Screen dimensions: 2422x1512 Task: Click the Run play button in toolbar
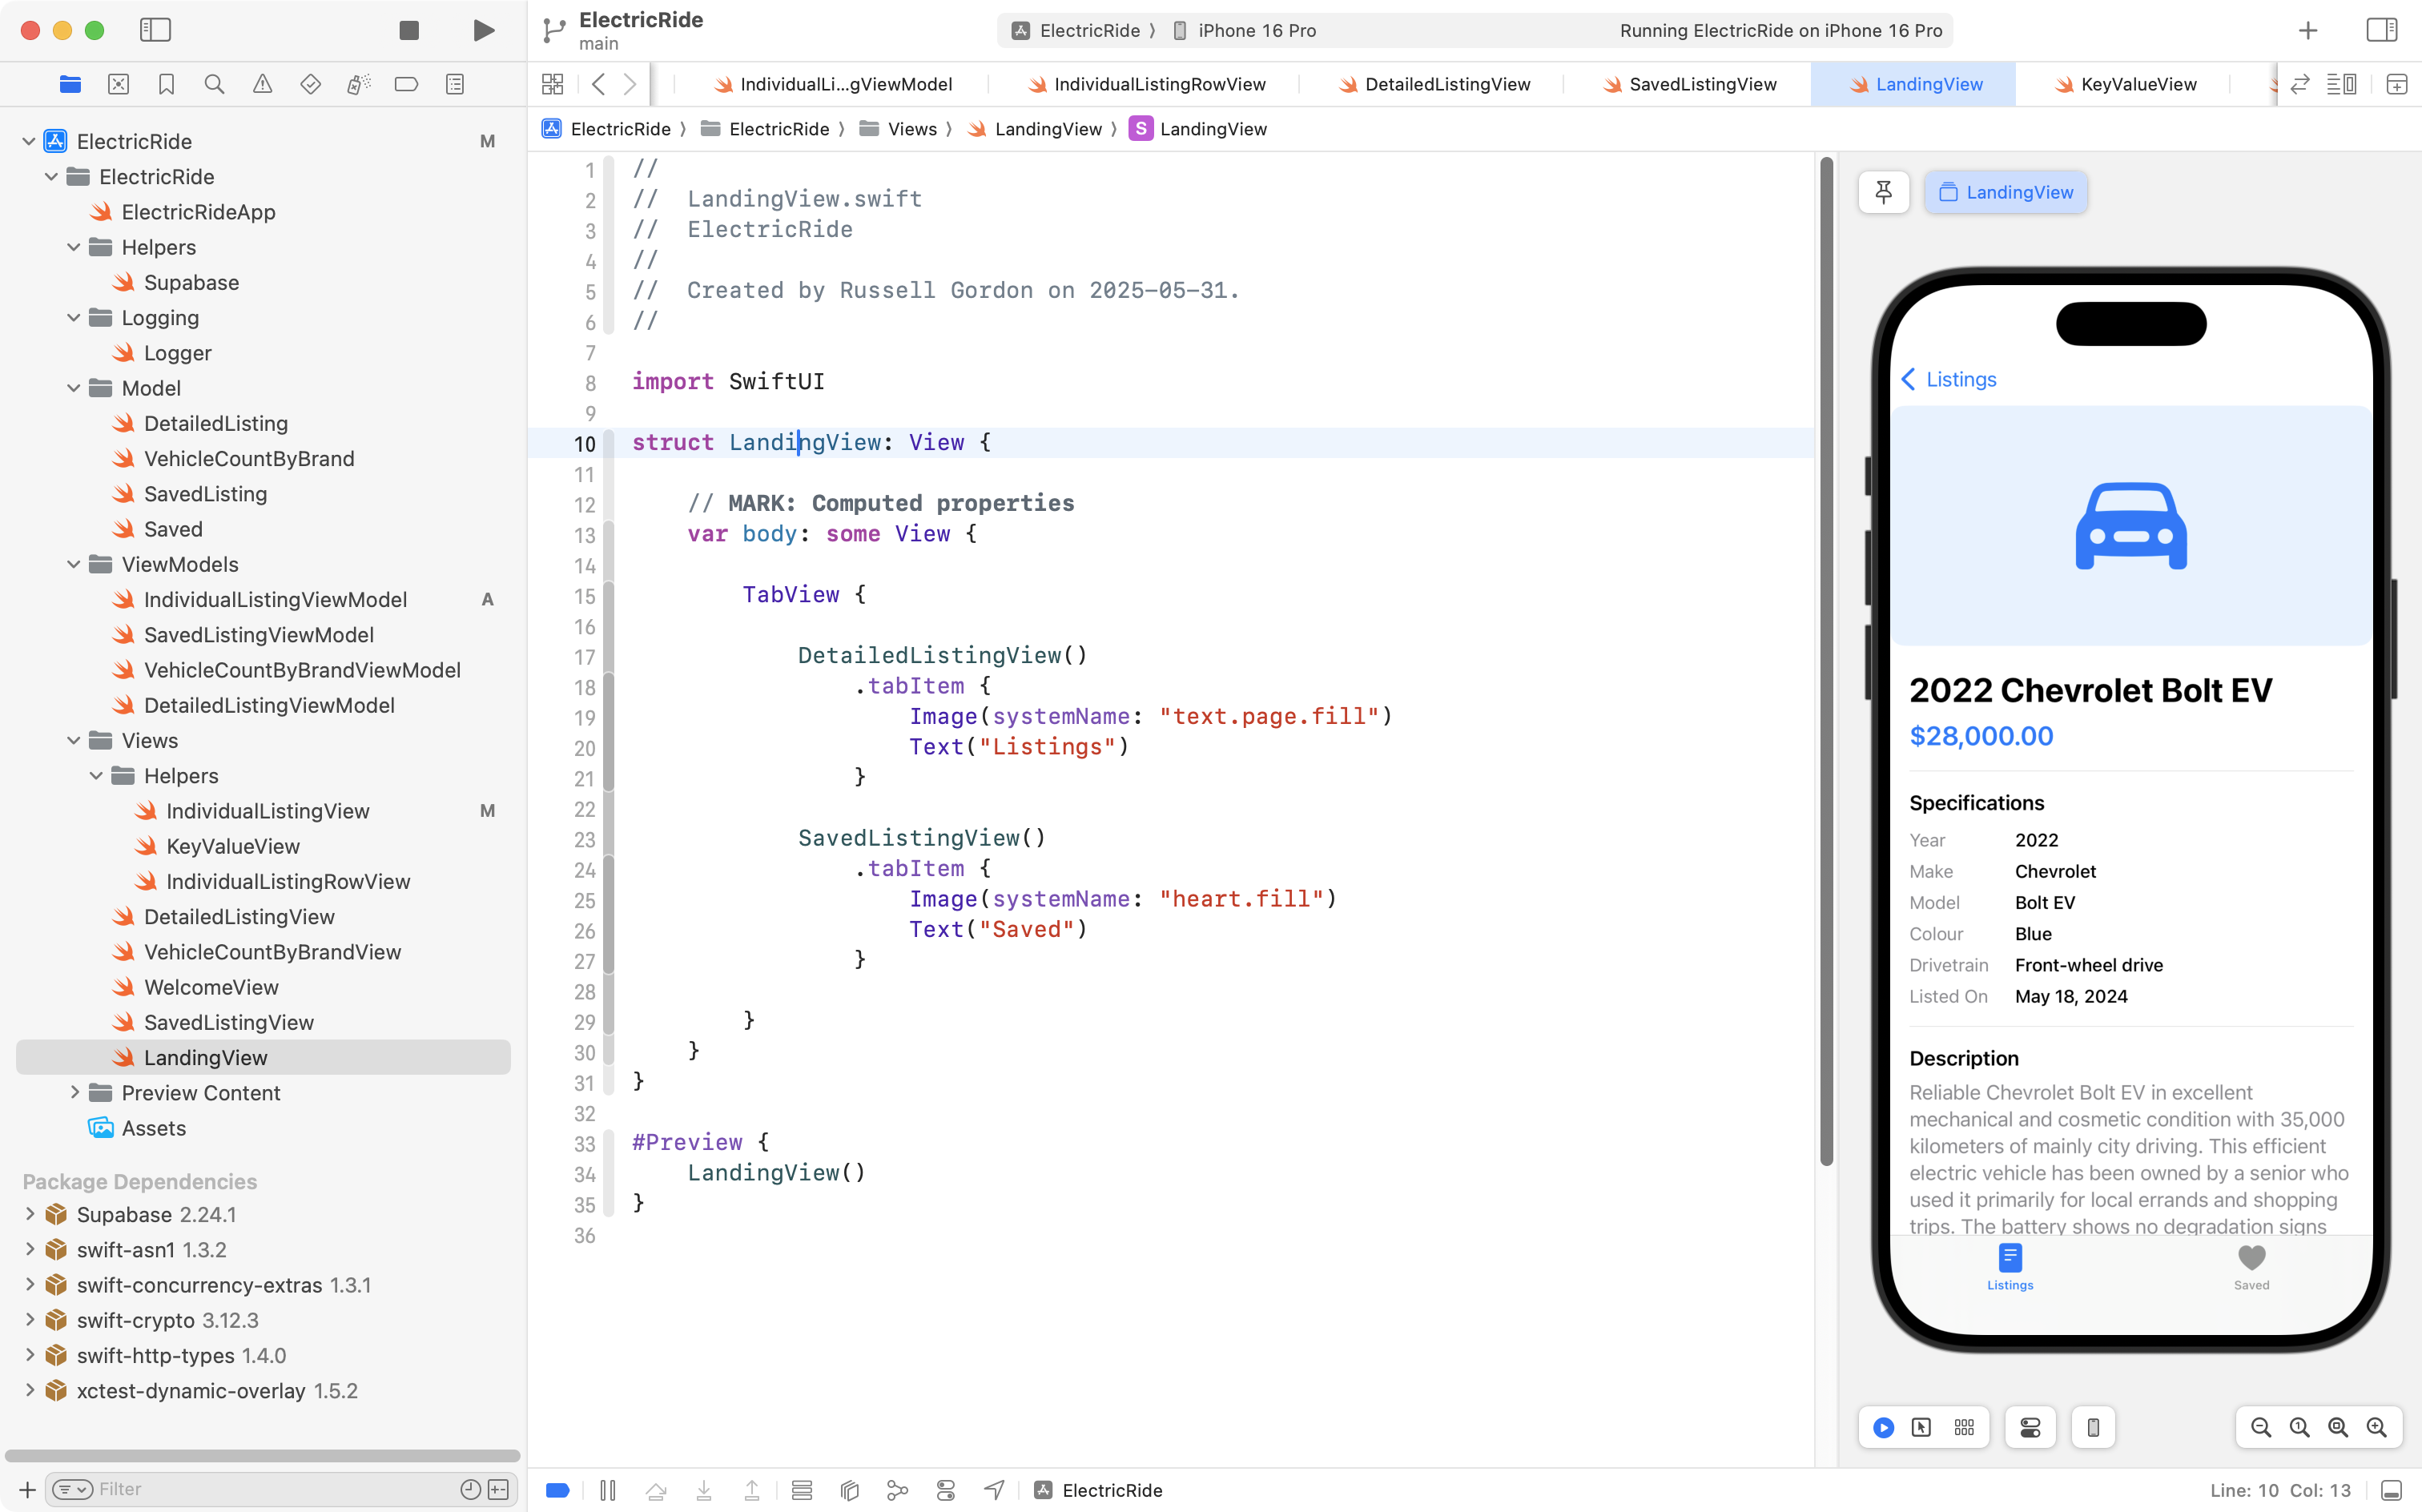pos(483,30)
